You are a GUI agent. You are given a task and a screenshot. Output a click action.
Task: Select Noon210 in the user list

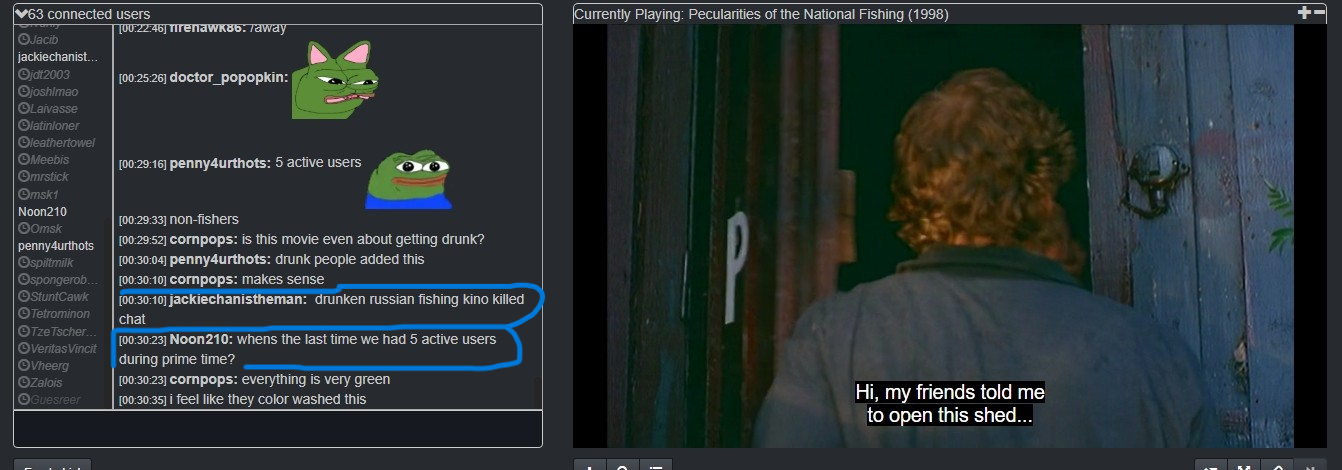click(x=42, y=212)
